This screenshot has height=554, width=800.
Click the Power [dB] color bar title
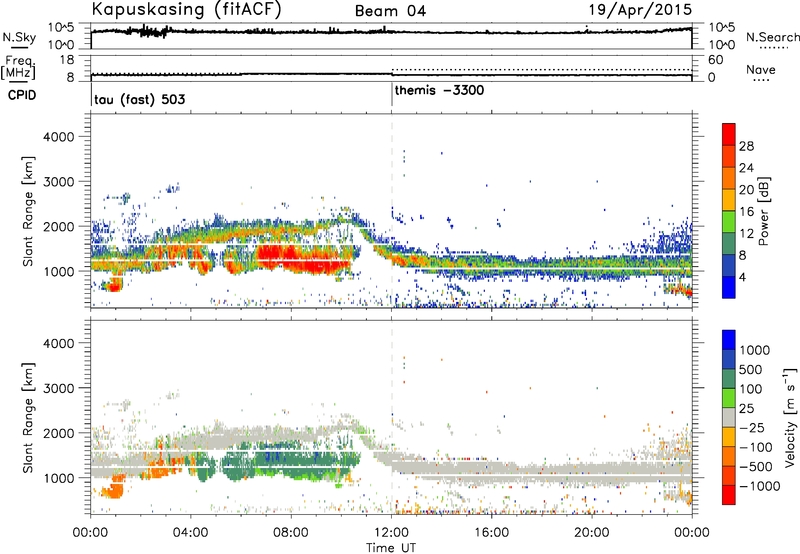click(763, 211)
